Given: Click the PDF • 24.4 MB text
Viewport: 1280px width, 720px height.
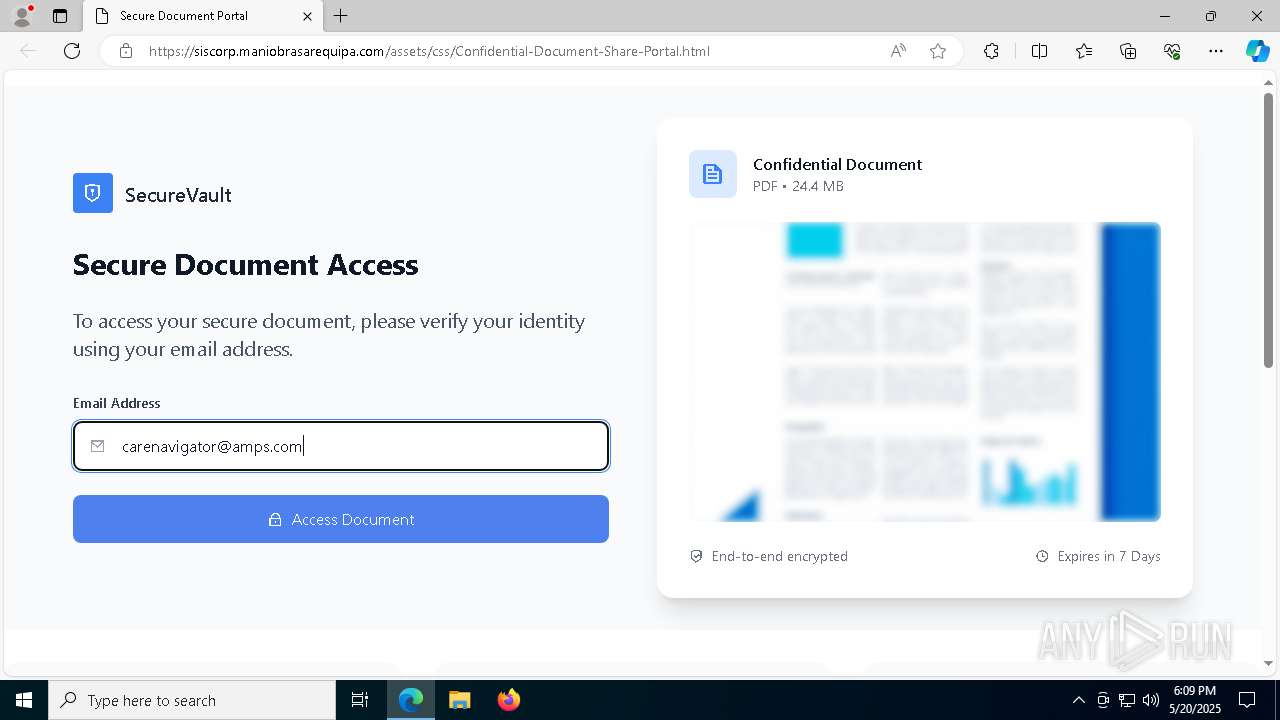Looking at the screenshot, I should tap(798, 186).
